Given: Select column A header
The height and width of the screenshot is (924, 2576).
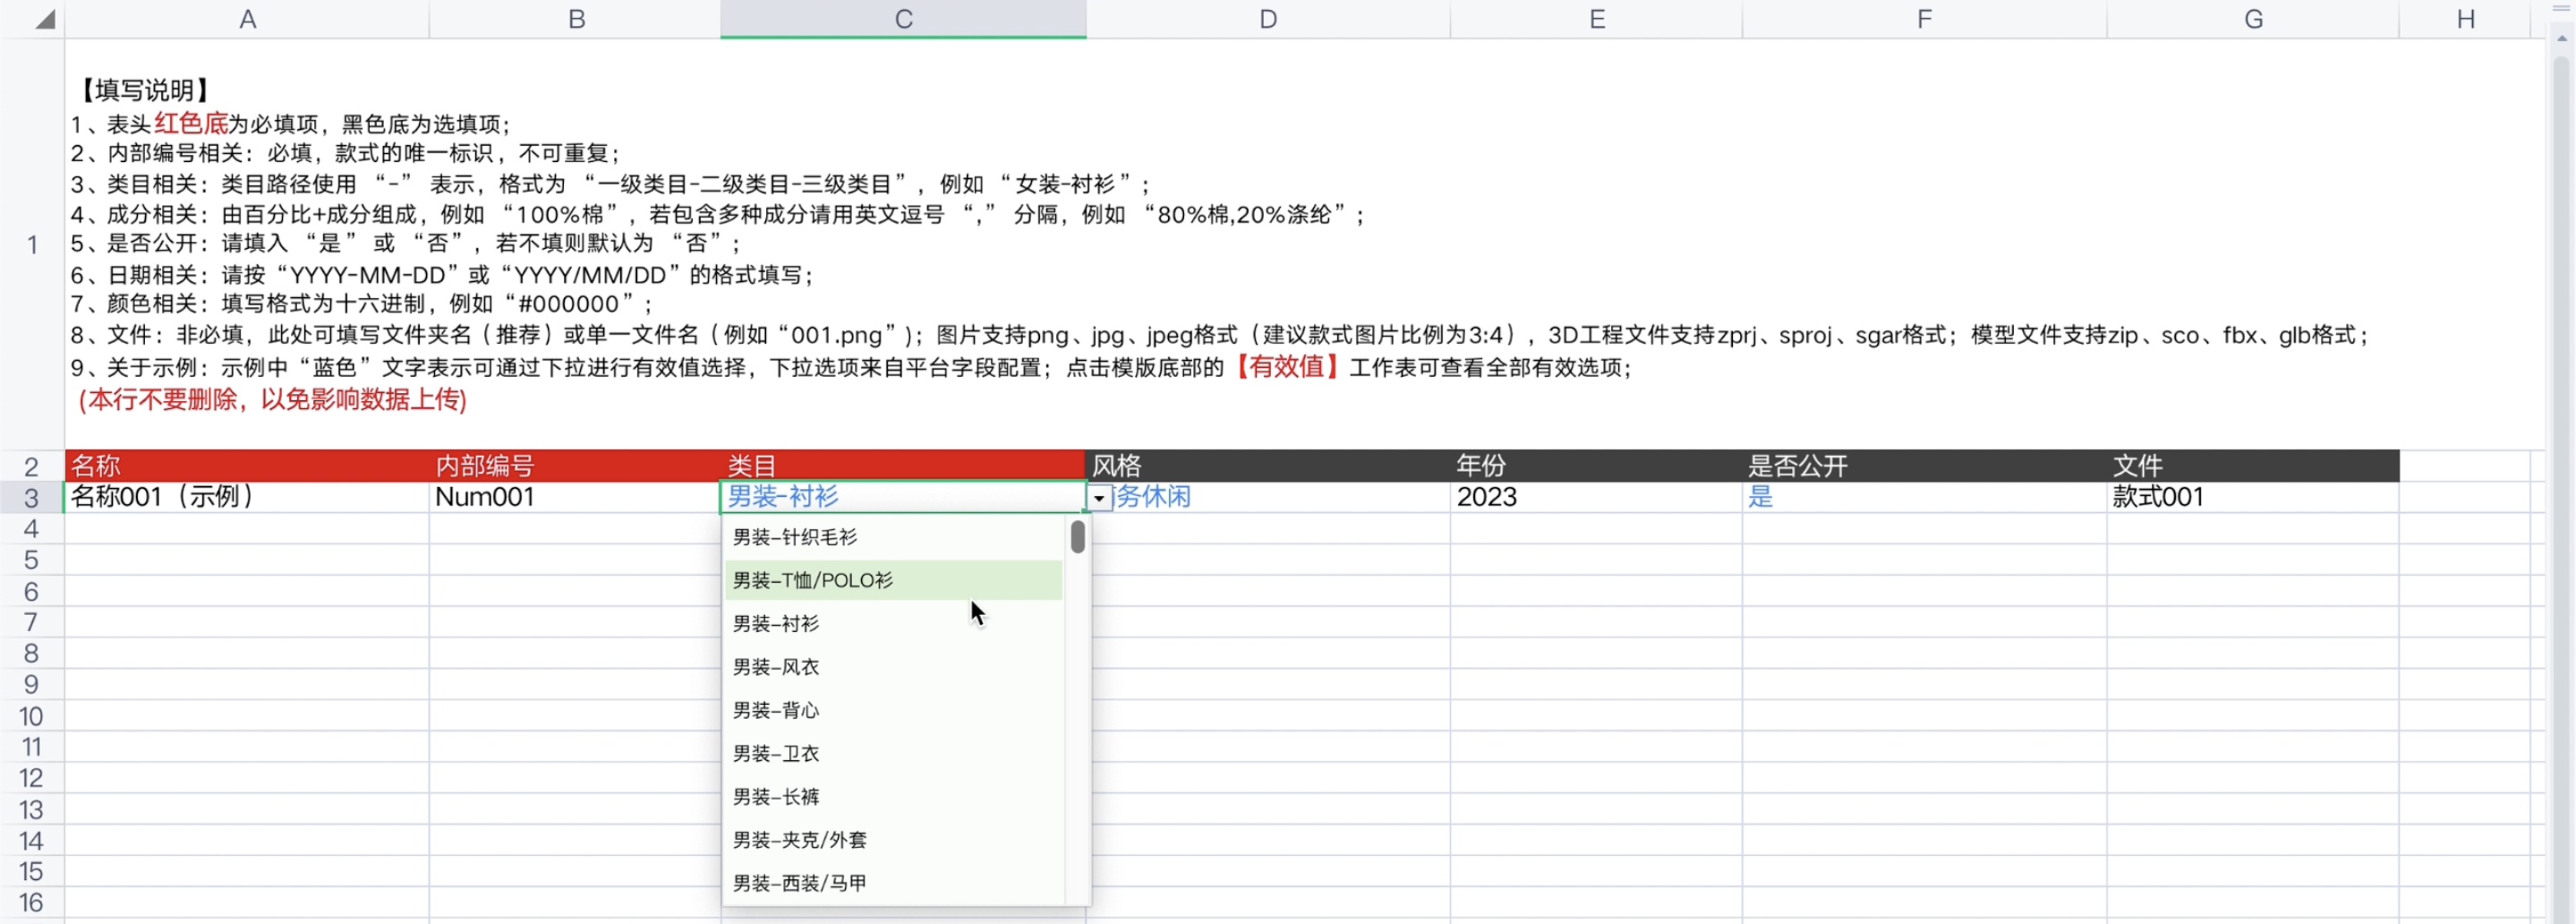Looking at the screenshot, I should tap(247, 19).
